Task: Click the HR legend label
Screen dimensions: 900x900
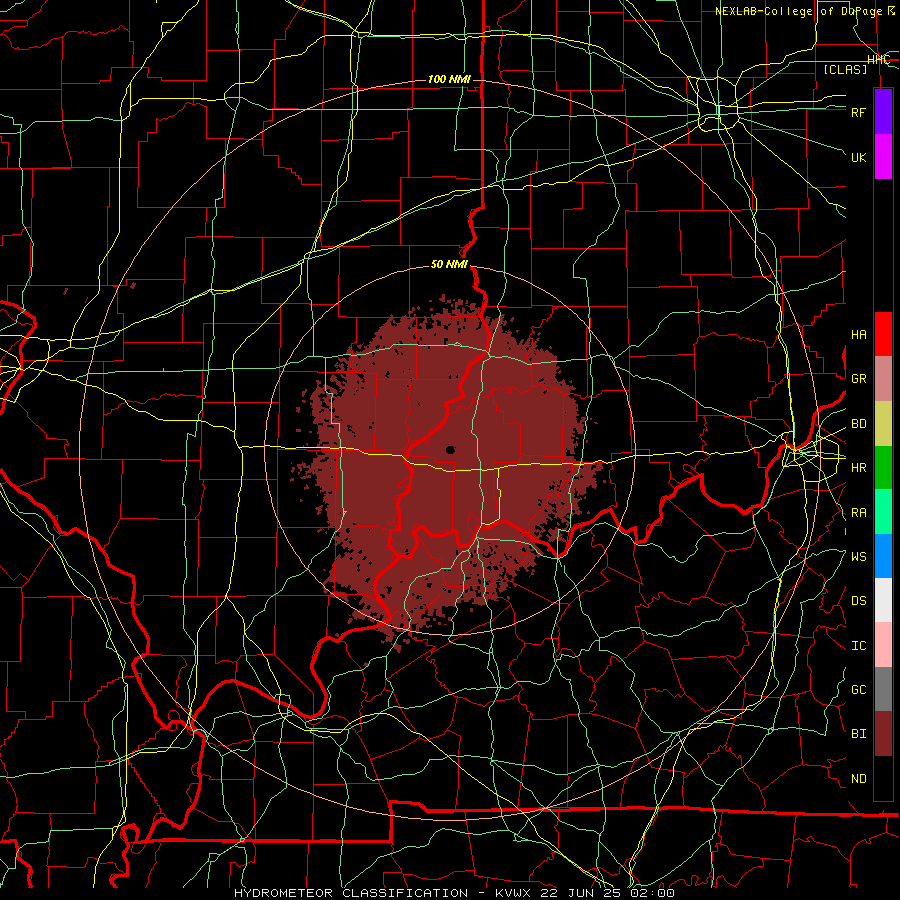Action: tap(859, 468)
